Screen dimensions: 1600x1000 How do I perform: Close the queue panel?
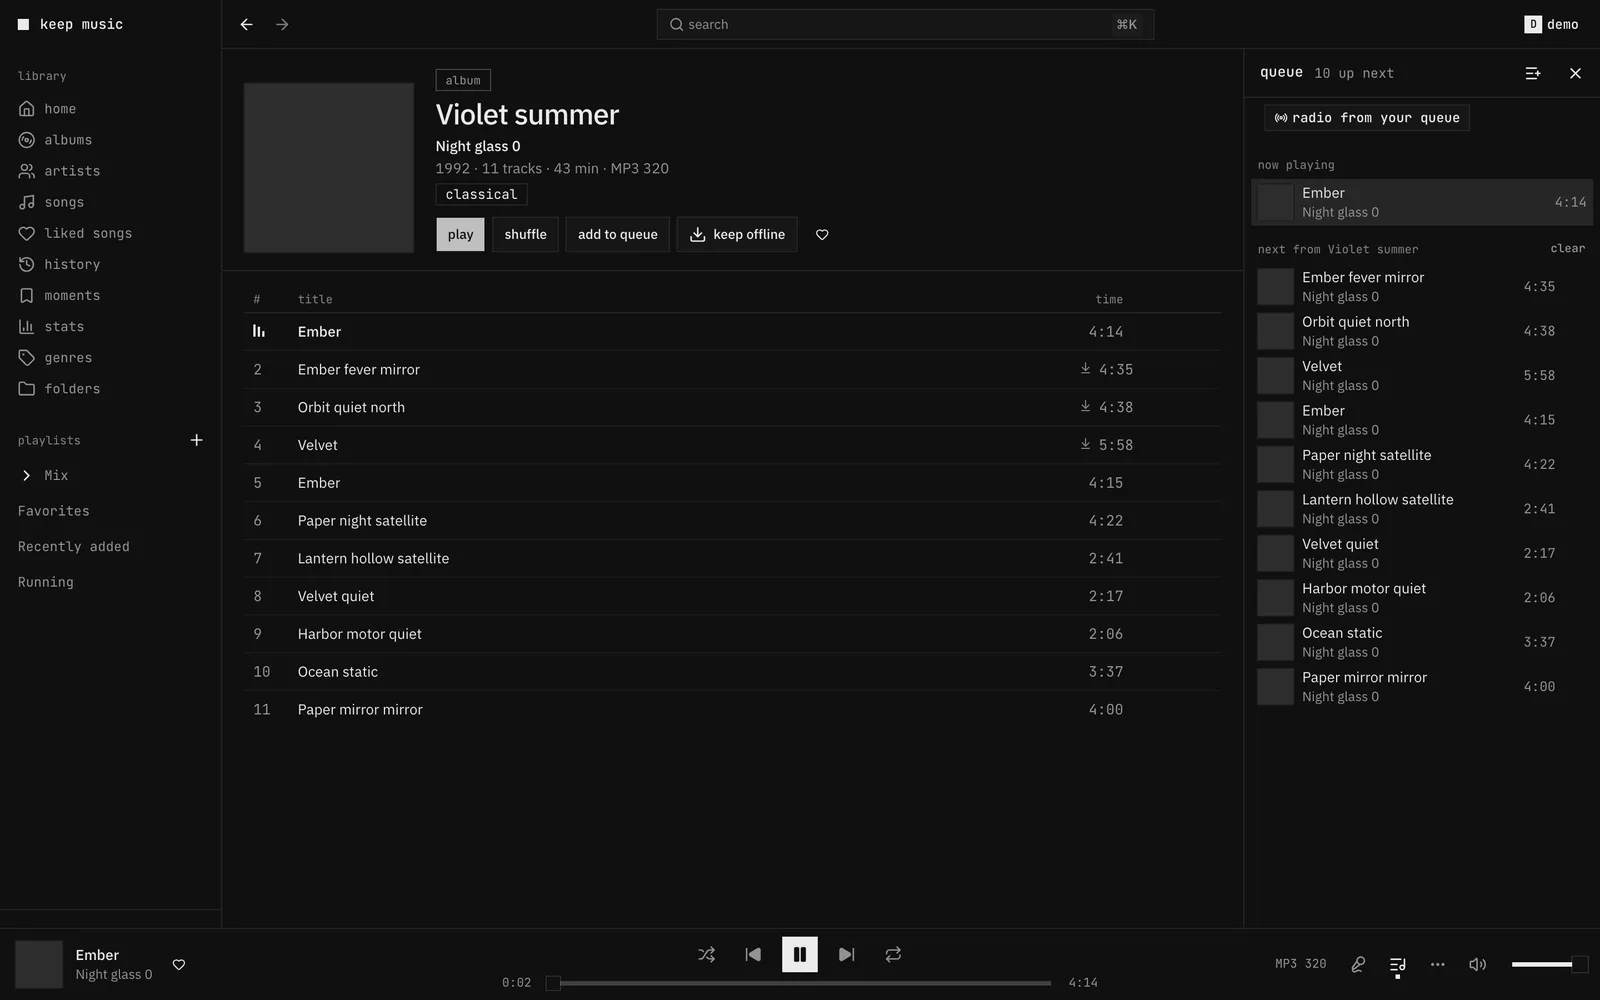(1575, 73)
